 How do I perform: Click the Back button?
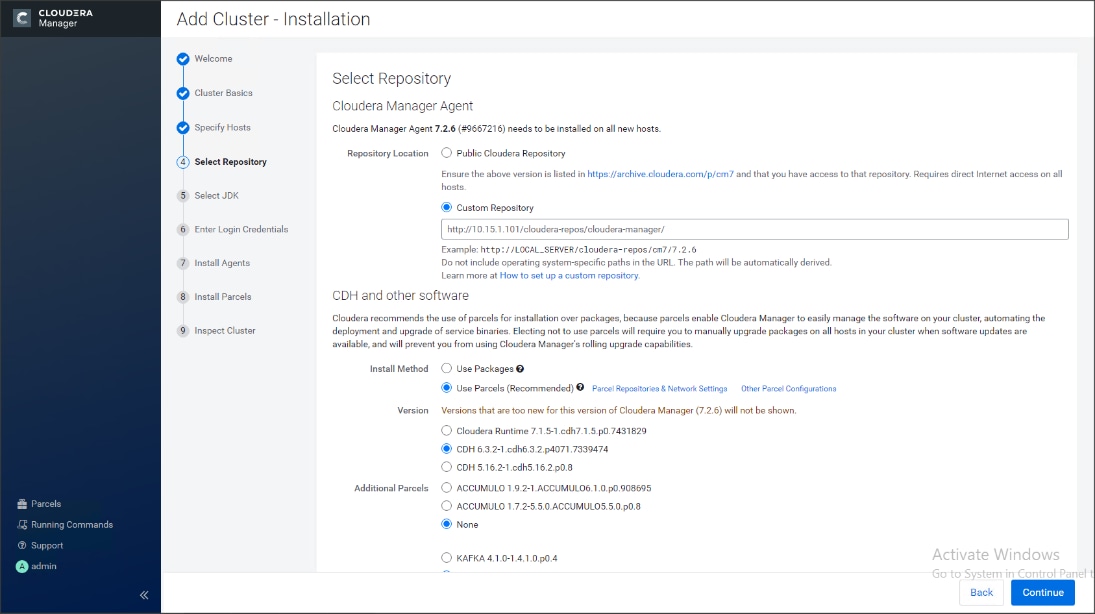tap(981, 592)
